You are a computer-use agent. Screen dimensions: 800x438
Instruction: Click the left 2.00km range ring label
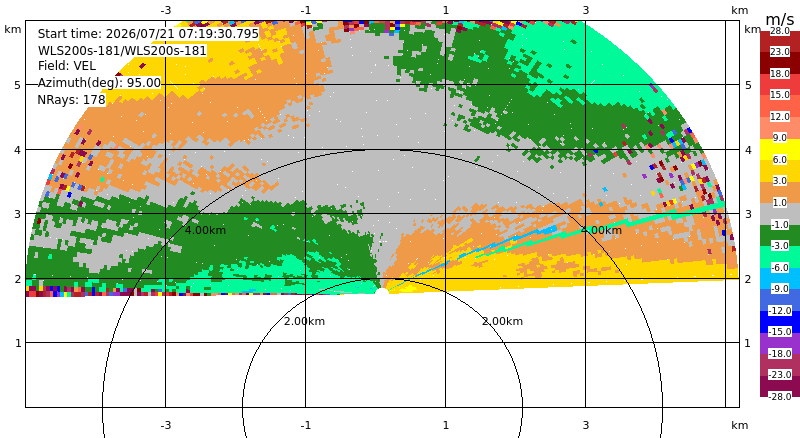tap(304, 321)
